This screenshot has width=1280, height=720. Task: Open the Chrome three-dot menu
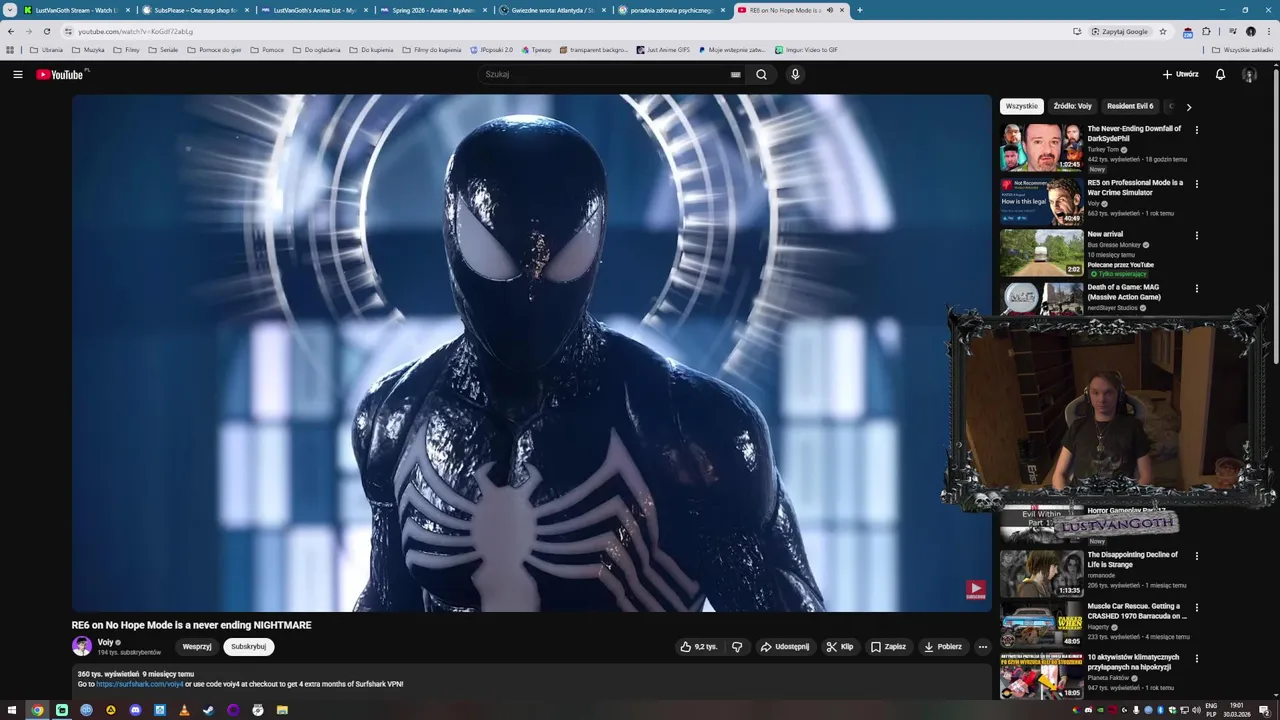pos(1268,31)
